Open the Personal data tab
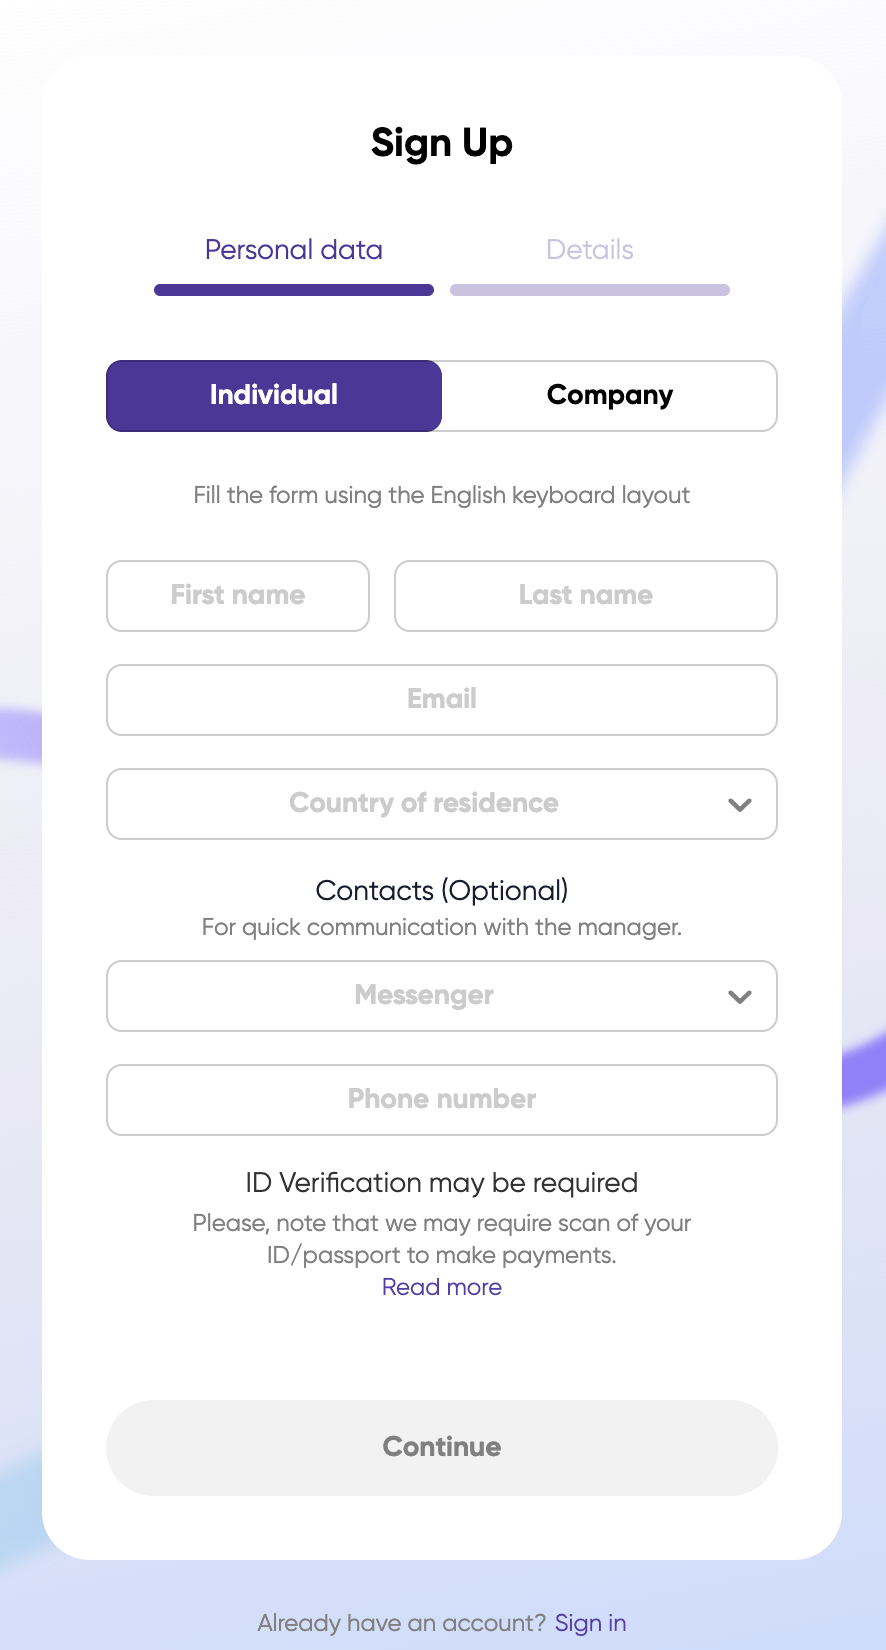Viewport: 886px width, 1650px height. tap(294, 250)
